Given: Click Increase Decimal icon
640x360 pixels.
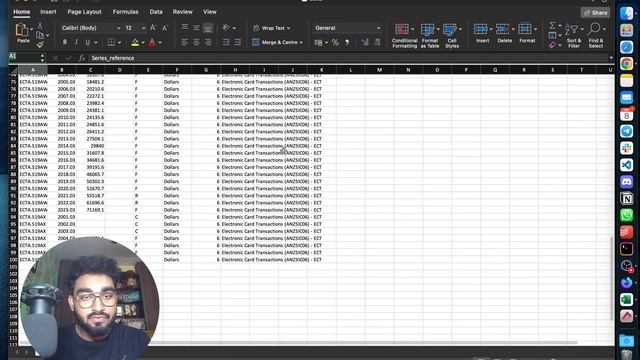Looking at the screenshot, I should pos(365,42).
